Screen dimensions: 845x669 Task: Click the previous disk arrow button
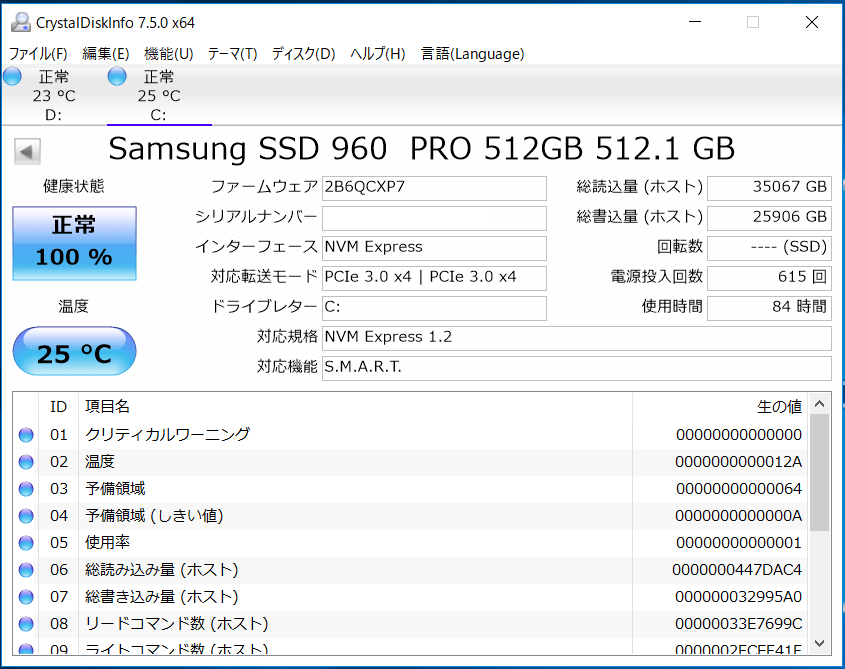tap(27, 151)
